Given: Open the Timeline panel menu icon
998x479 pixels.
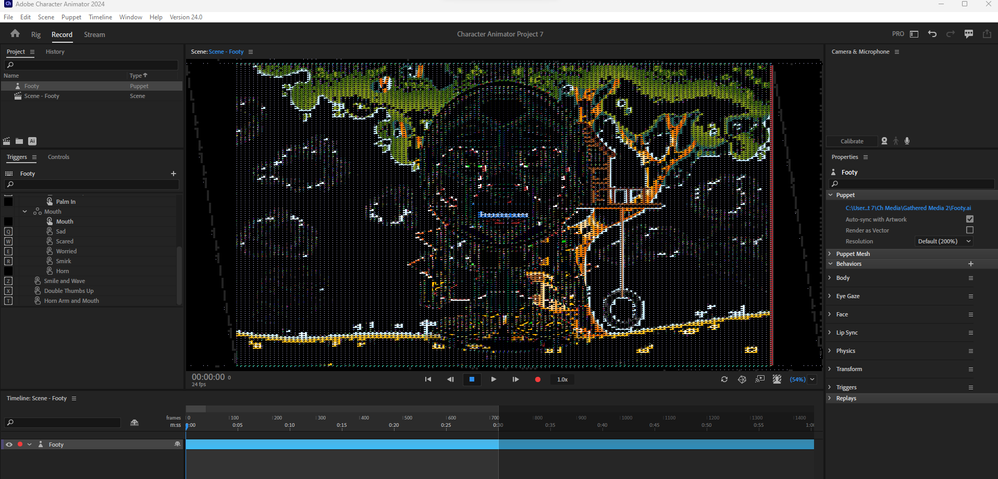Looking at the screenshot, I should (x=74, y=398).
